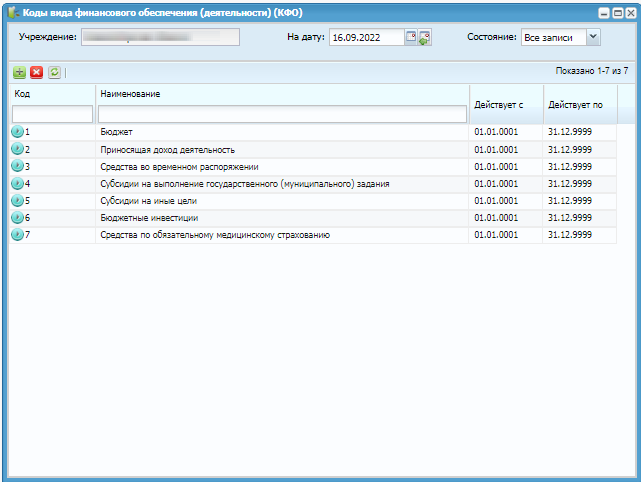The image size is (641, 482).
Task: Click 31.12.9999 in medical insurance row
Action: pos(570,234)
